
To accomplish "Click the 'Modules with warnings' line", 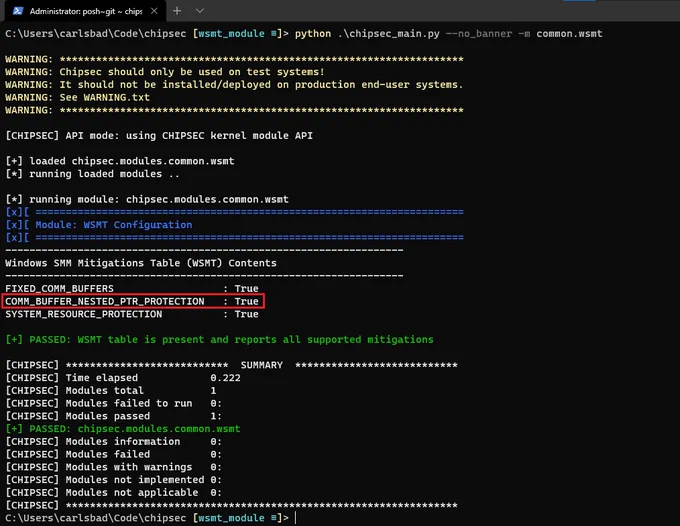I will click(x=114, y=467).
